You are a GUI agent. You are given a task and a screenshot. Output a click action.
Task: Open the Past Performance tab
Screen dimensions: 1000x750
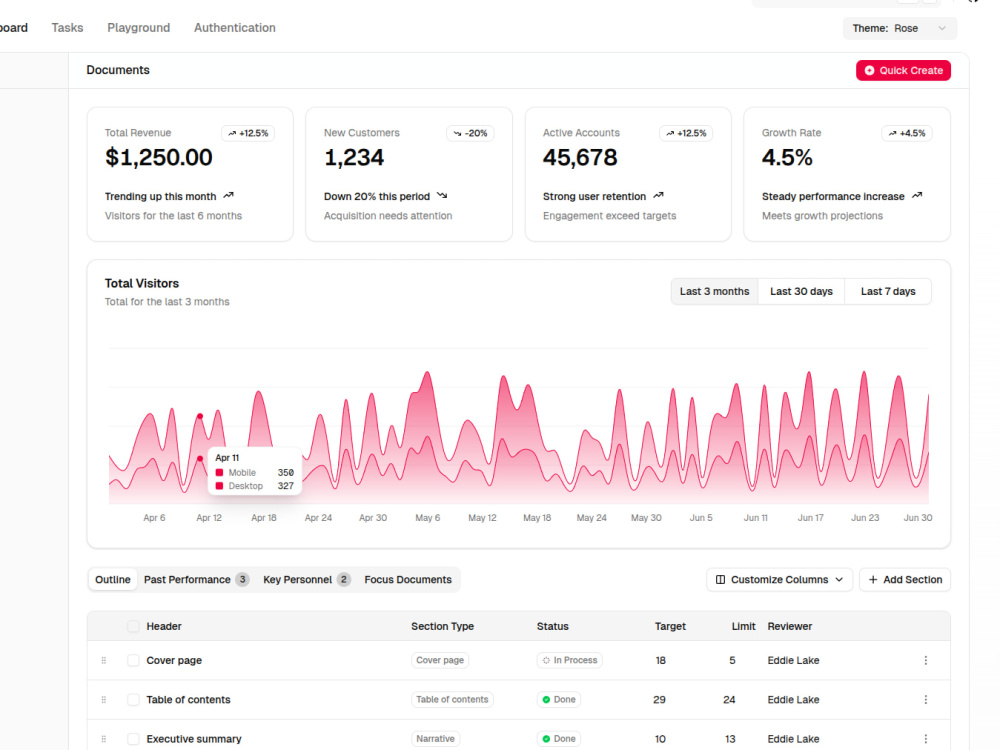click(x=196, y=580)
